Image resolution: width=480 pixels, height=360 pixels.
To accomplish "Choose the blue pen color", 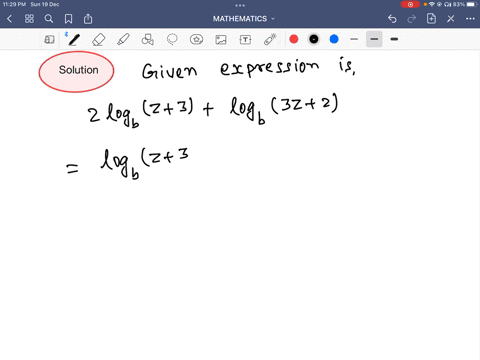I will (334, 39).
